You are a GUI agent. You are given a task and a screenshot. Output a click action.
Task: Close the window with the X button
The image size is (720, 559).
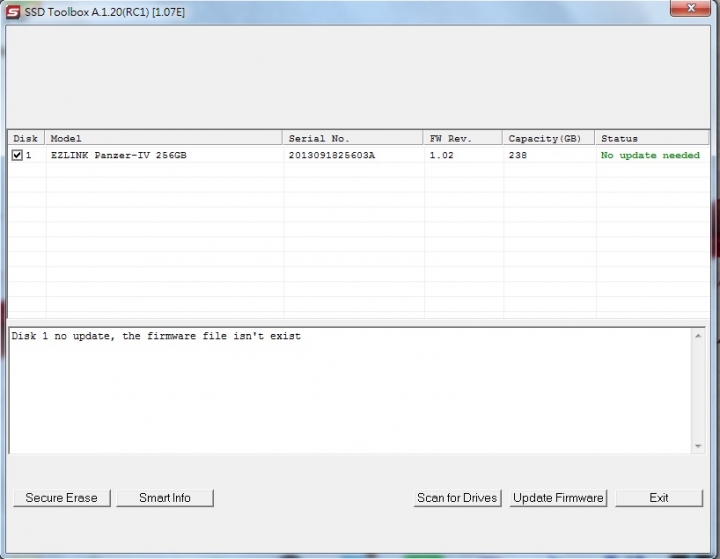pyautogui.click(x=691, y=8)
